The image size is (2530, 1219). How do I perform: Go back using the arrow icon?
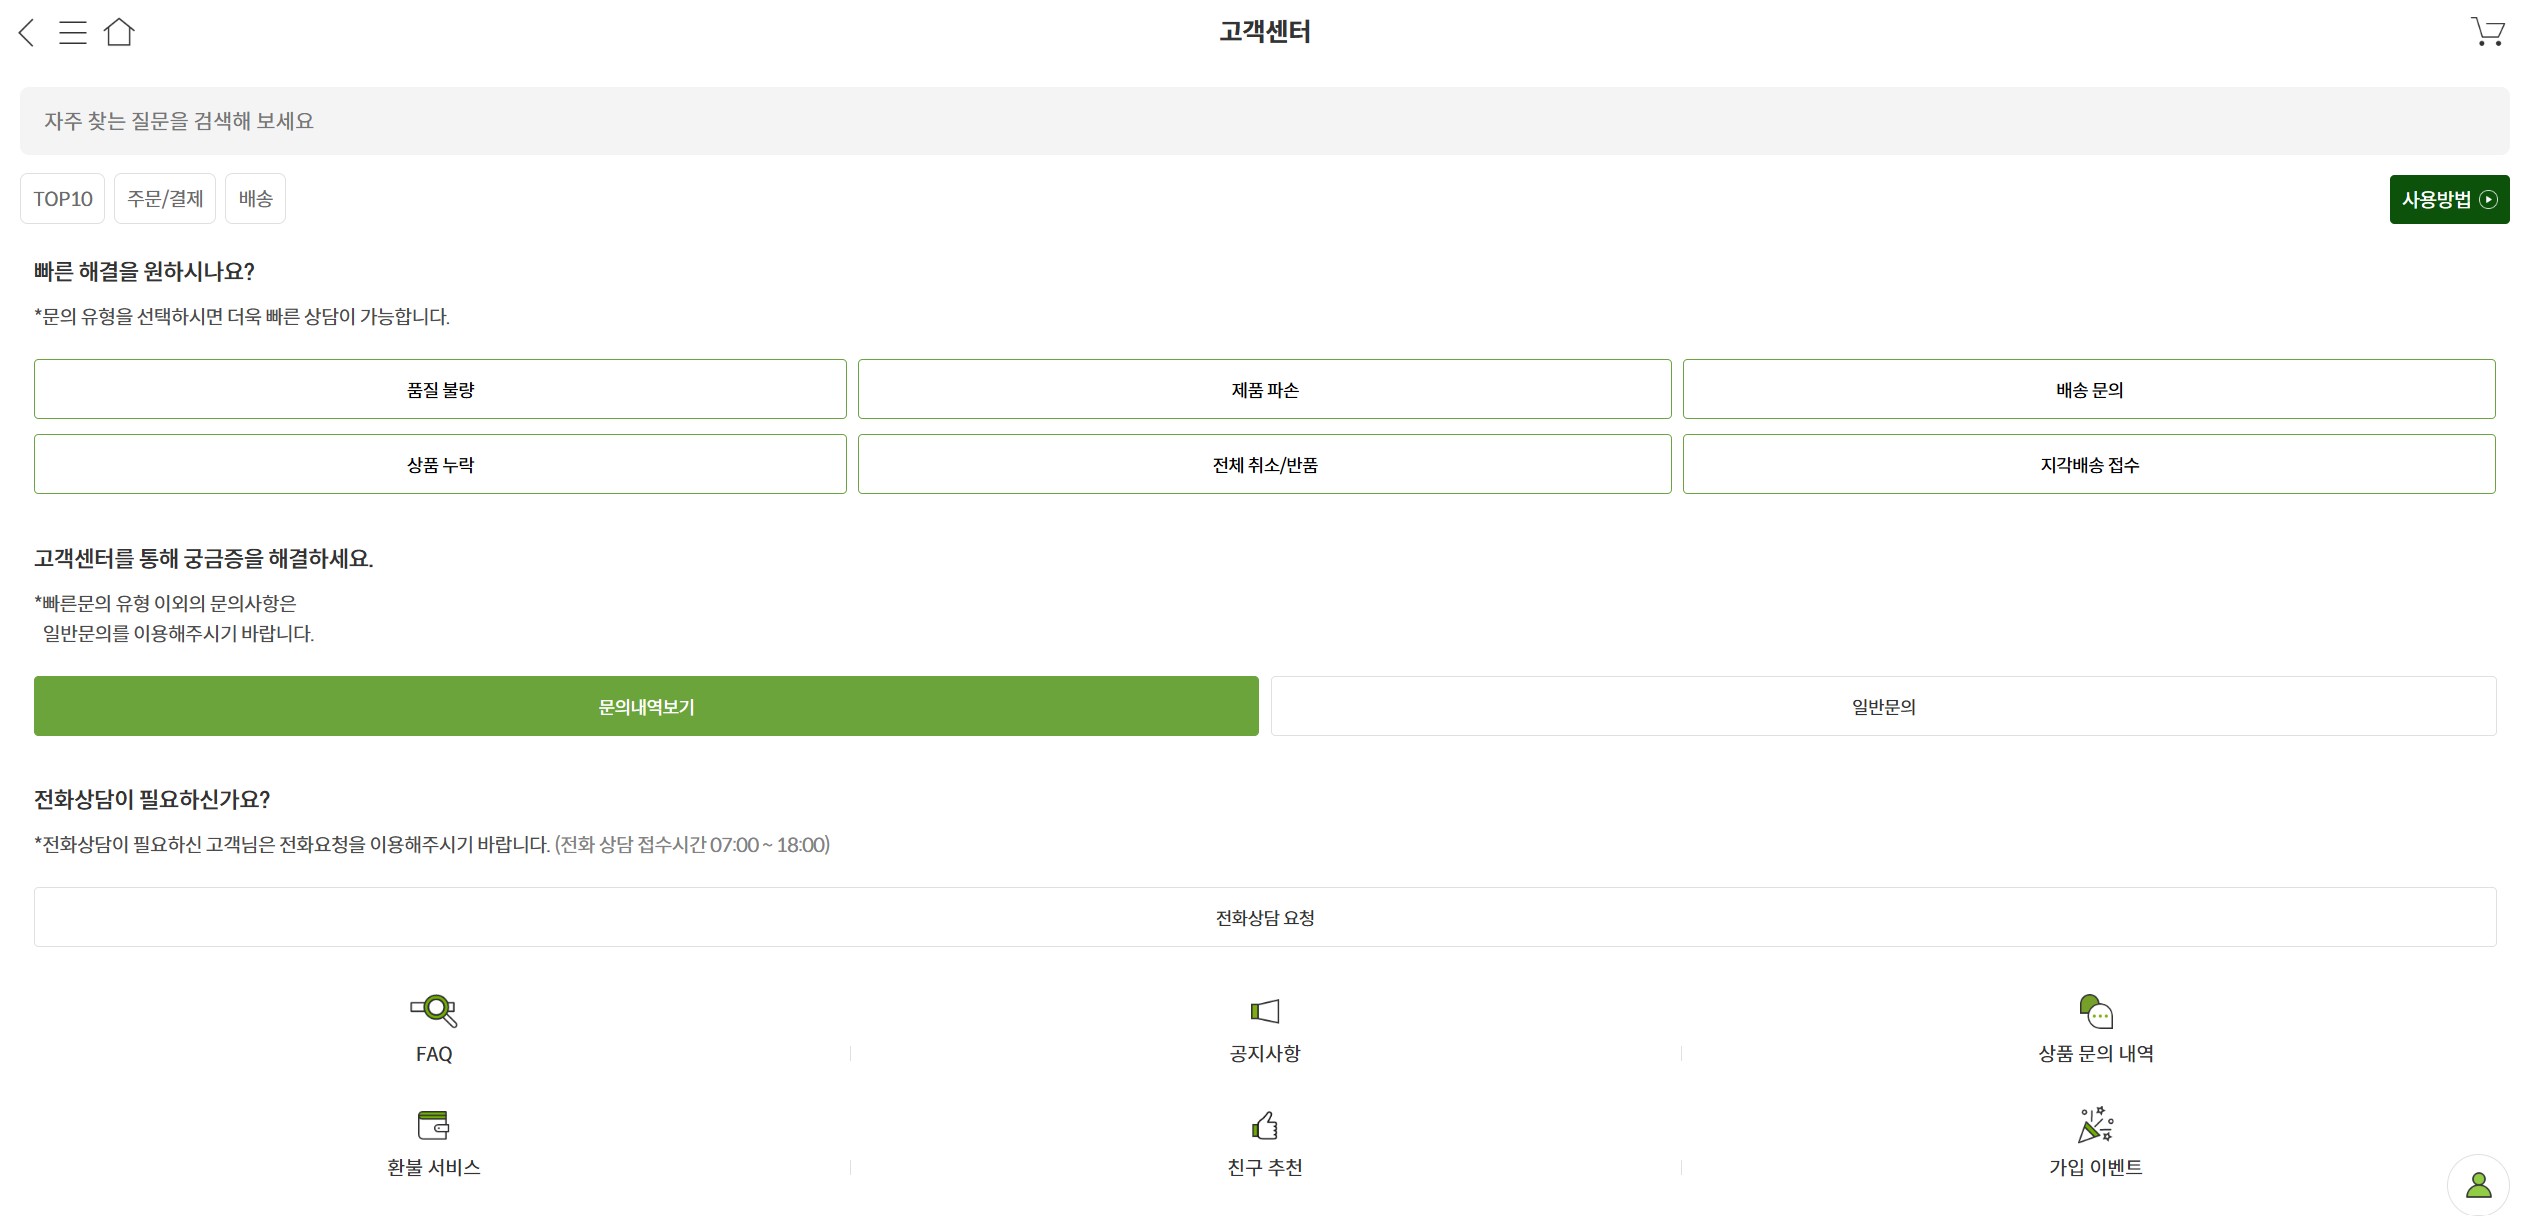[x=27, y=32]
